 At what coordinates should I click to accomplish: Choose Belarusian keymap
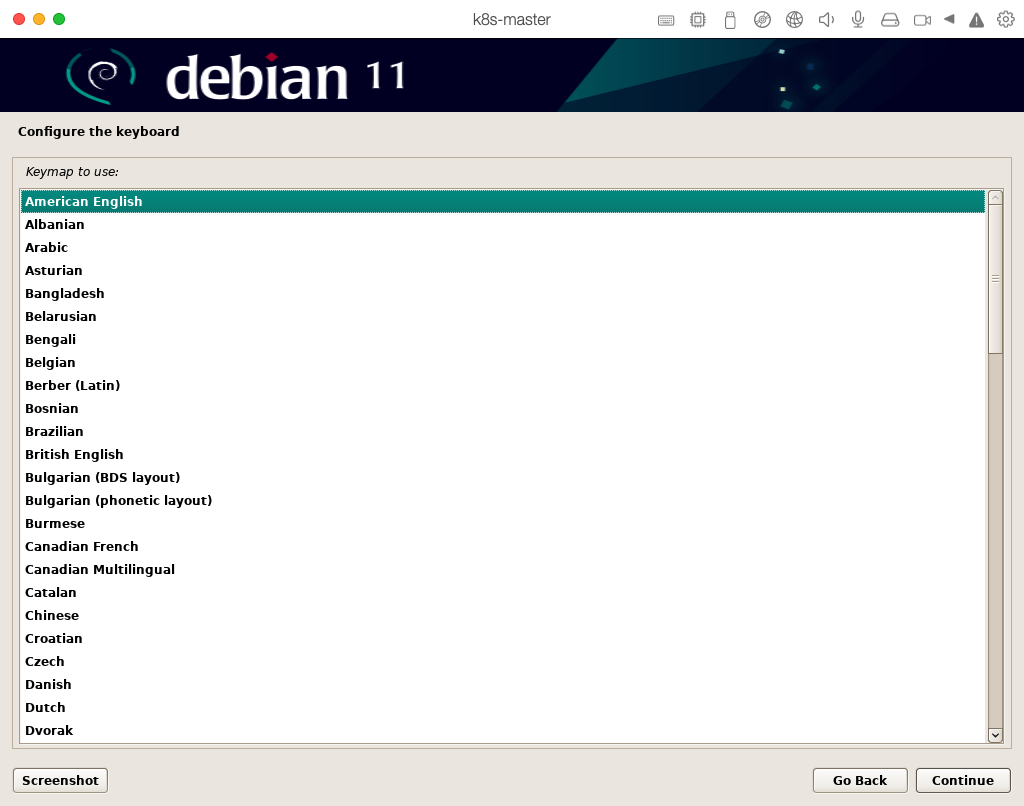point(502,317)
